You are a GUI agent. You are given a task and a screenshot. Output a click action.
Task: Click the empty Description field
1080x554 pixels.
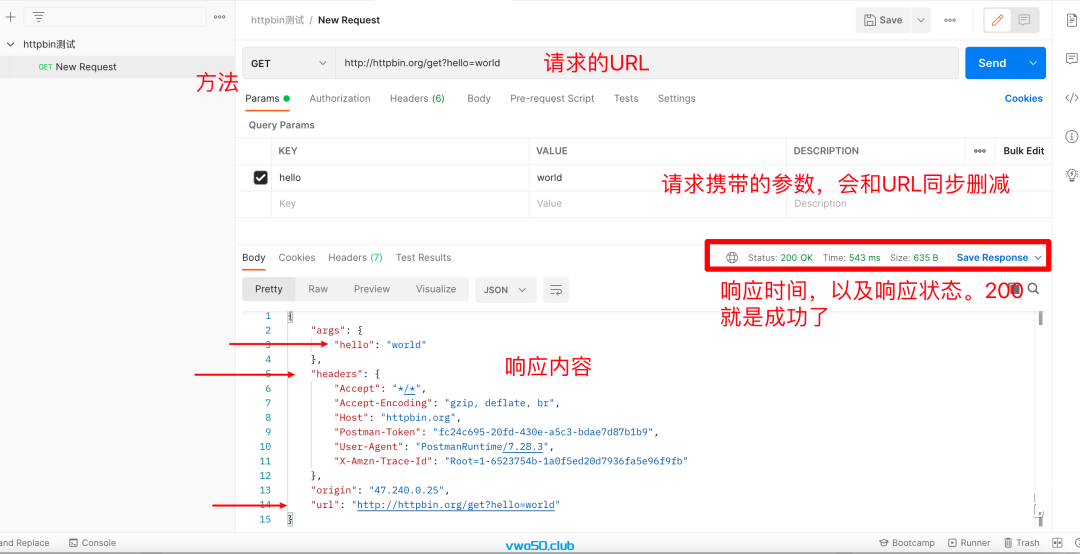tap(920, 204)
